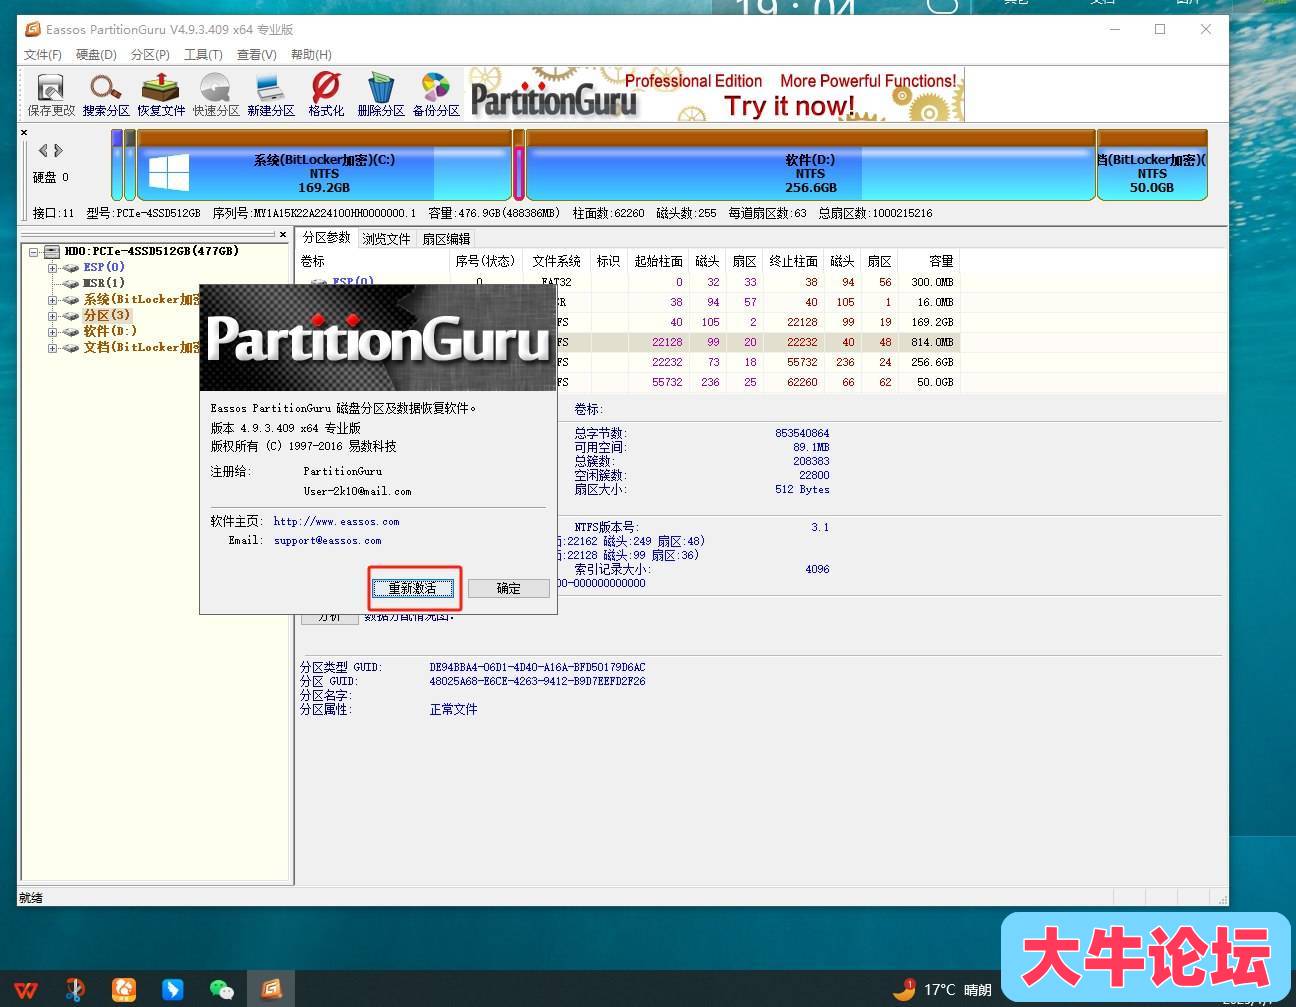Viewport: 1296px width, 1007px height.
Task: Click the 序号(状态) column header
Action: coord(485,261)
